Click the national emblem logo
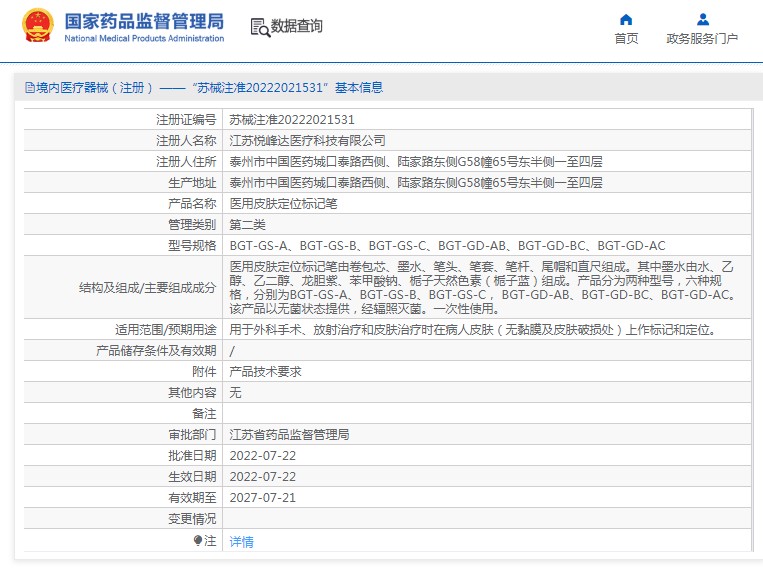 point(38,27)
